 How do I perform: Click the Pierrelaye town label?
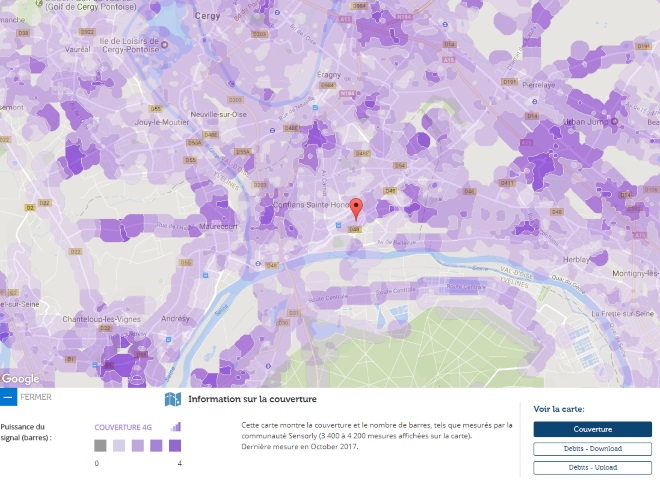click(x=538, y=85)
